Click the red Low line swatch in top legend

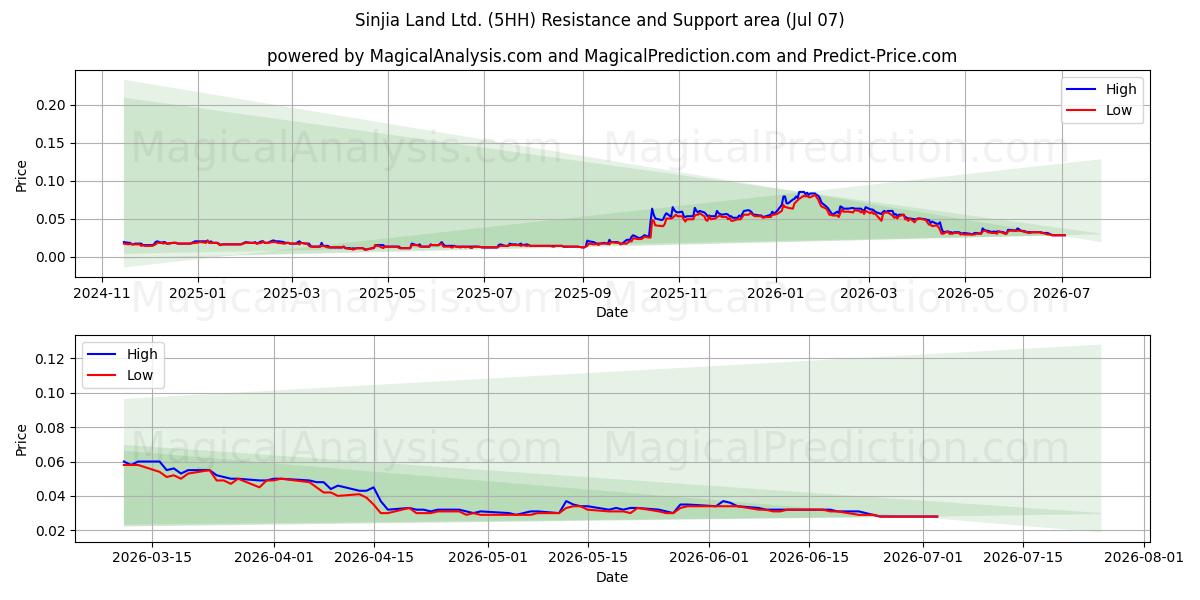click(1083, 112)
